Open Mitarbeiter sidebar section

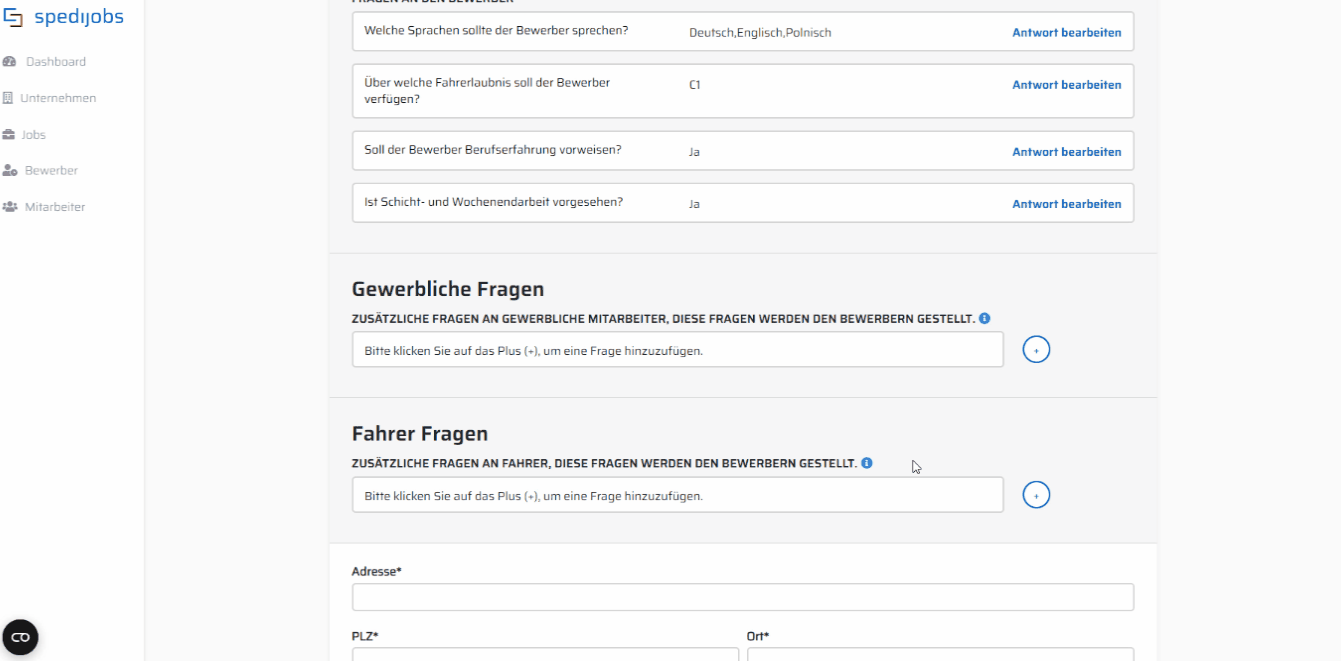click(55, 207)
